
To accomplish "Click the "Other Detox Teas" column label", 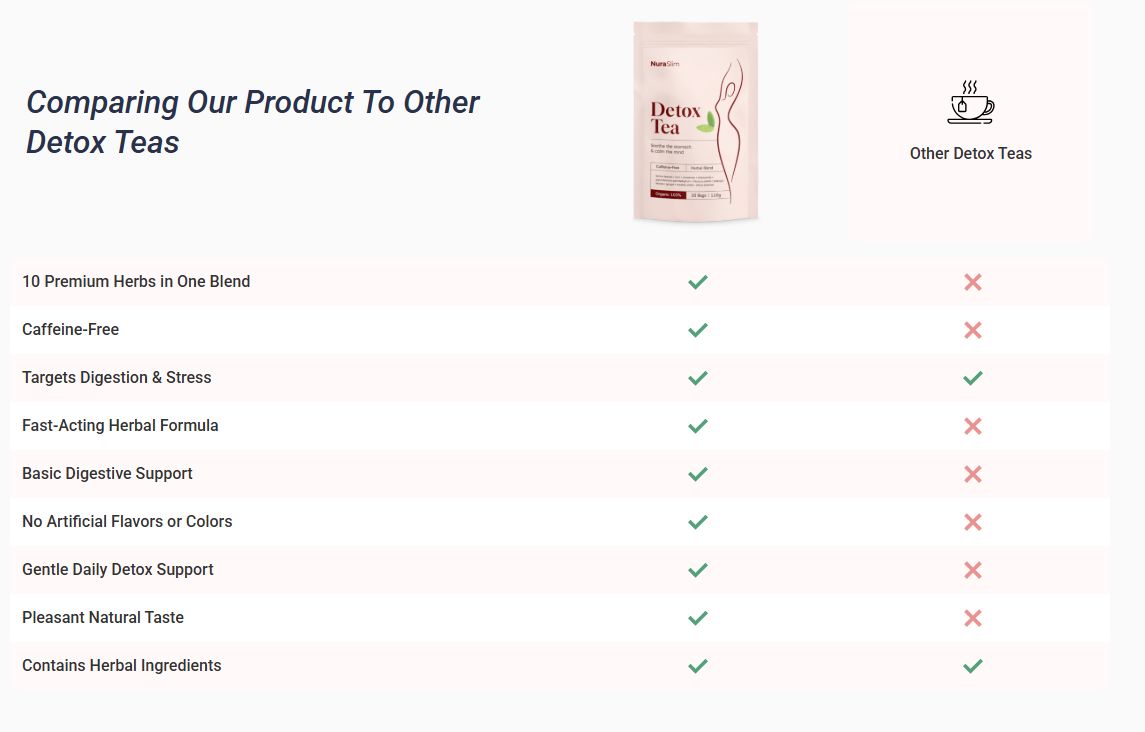I will point(970,153).
